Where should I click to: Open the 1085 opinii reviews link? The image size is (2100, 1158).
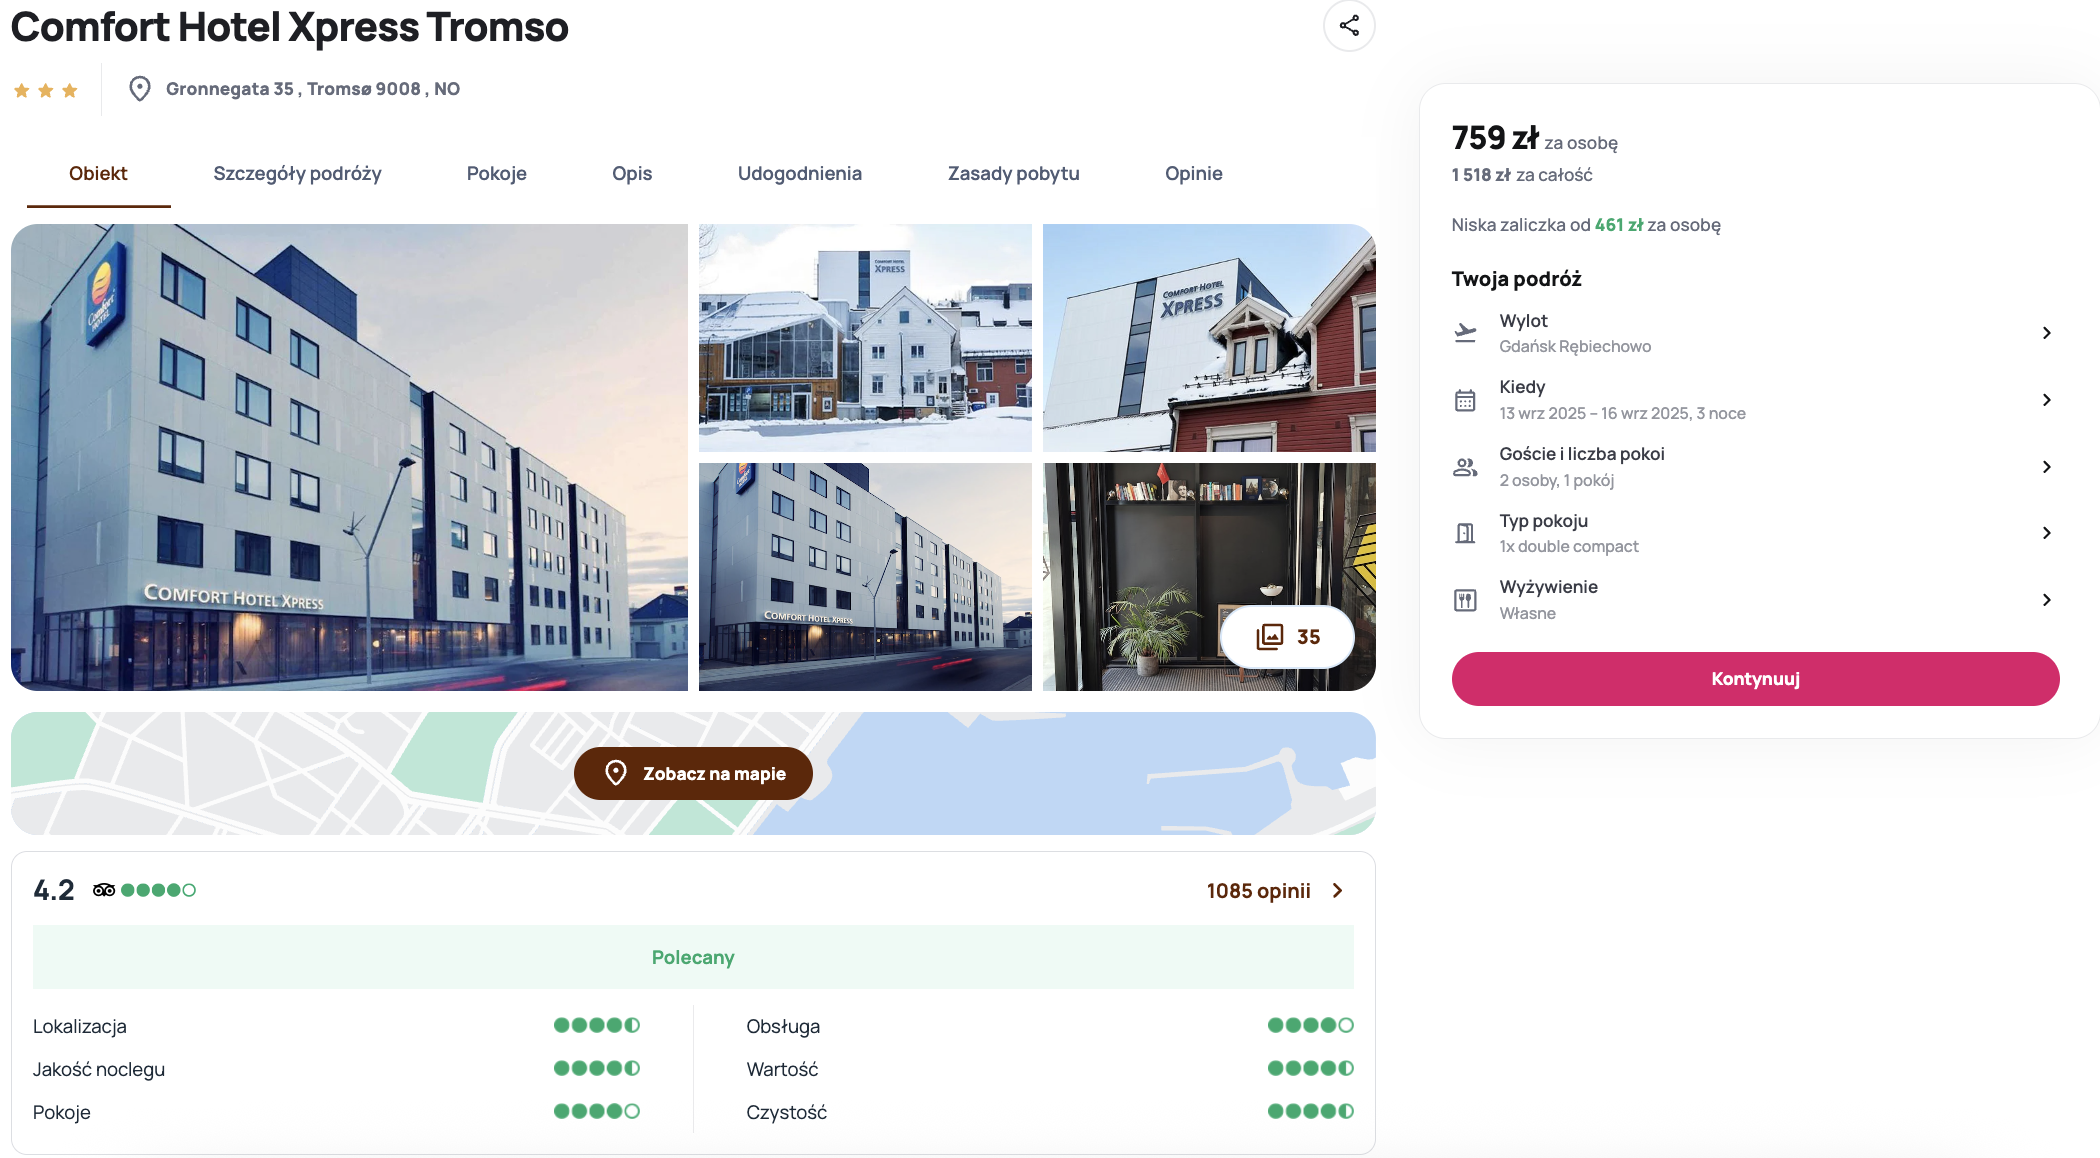pyautogui.click(x=1258, y=891)
